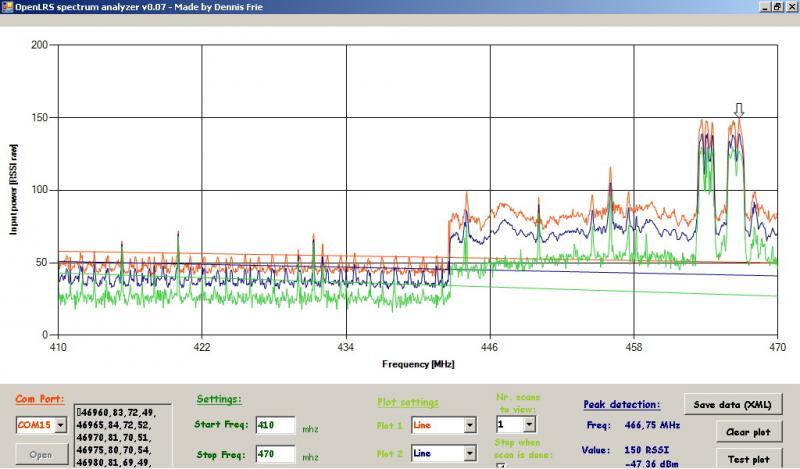The width and height of the screenshot is (800, 469).
Task: Click the application icon in the title bar
Action: pos(6,6)
